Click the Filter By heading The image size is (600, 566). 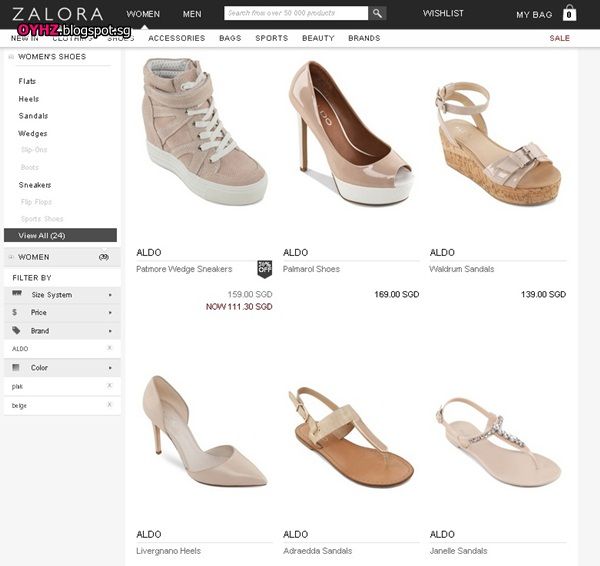click(x=32, y=278)
